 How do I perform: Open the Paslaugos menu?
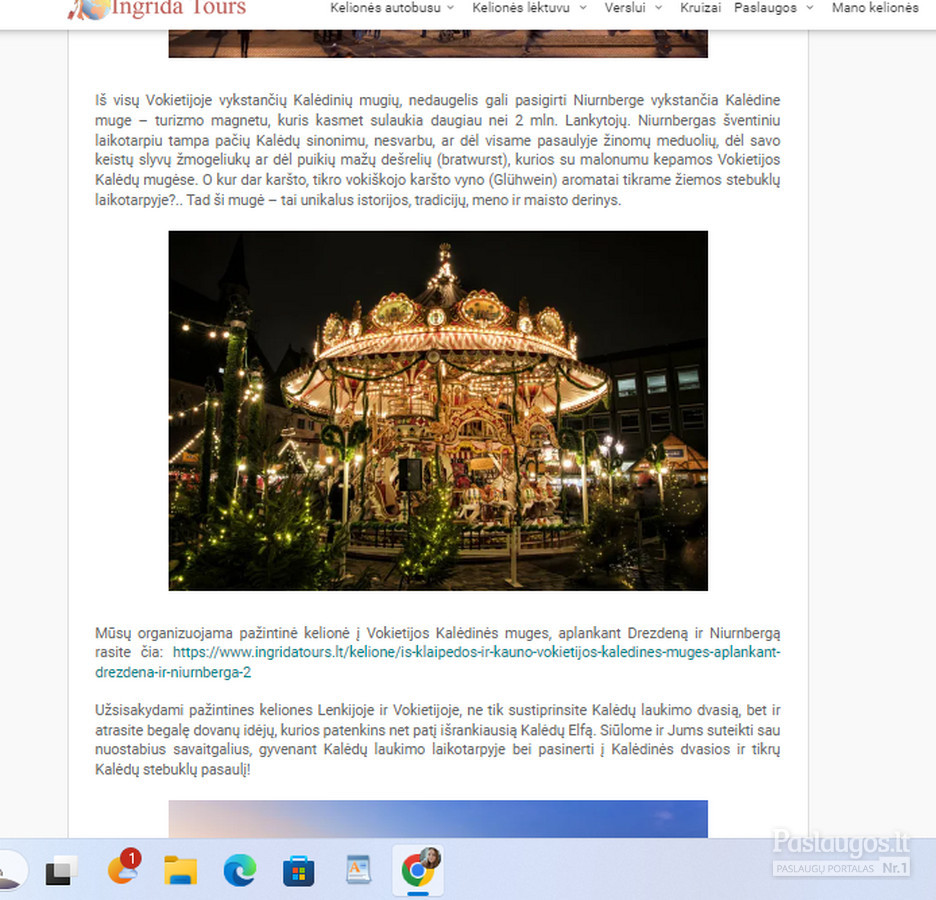(x=765, y=8)
